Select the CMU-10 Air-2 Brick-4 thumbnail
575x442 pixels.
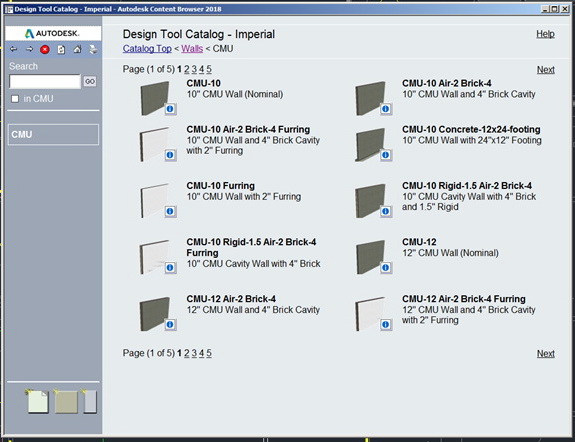click(370, 98)
